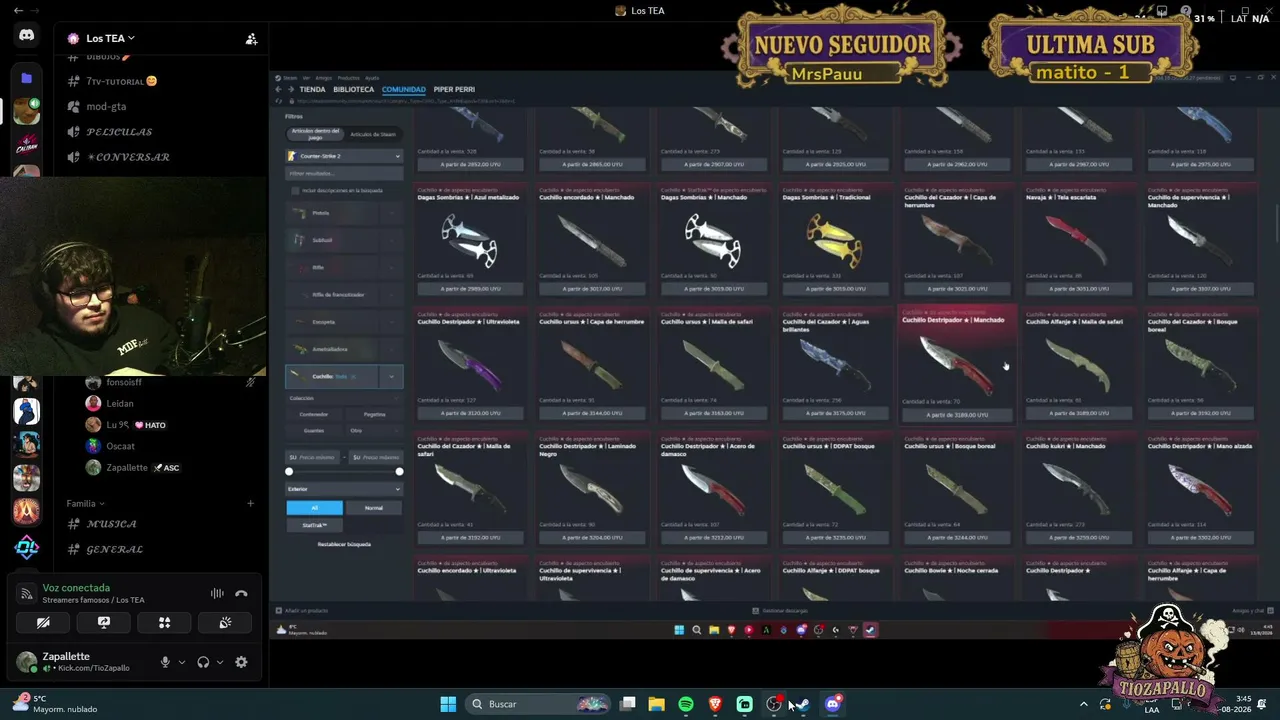Collapse the Familia channel category
The width and height of the screenshot is (1280, 720).
pyautogui.click(x=85, y=503)
